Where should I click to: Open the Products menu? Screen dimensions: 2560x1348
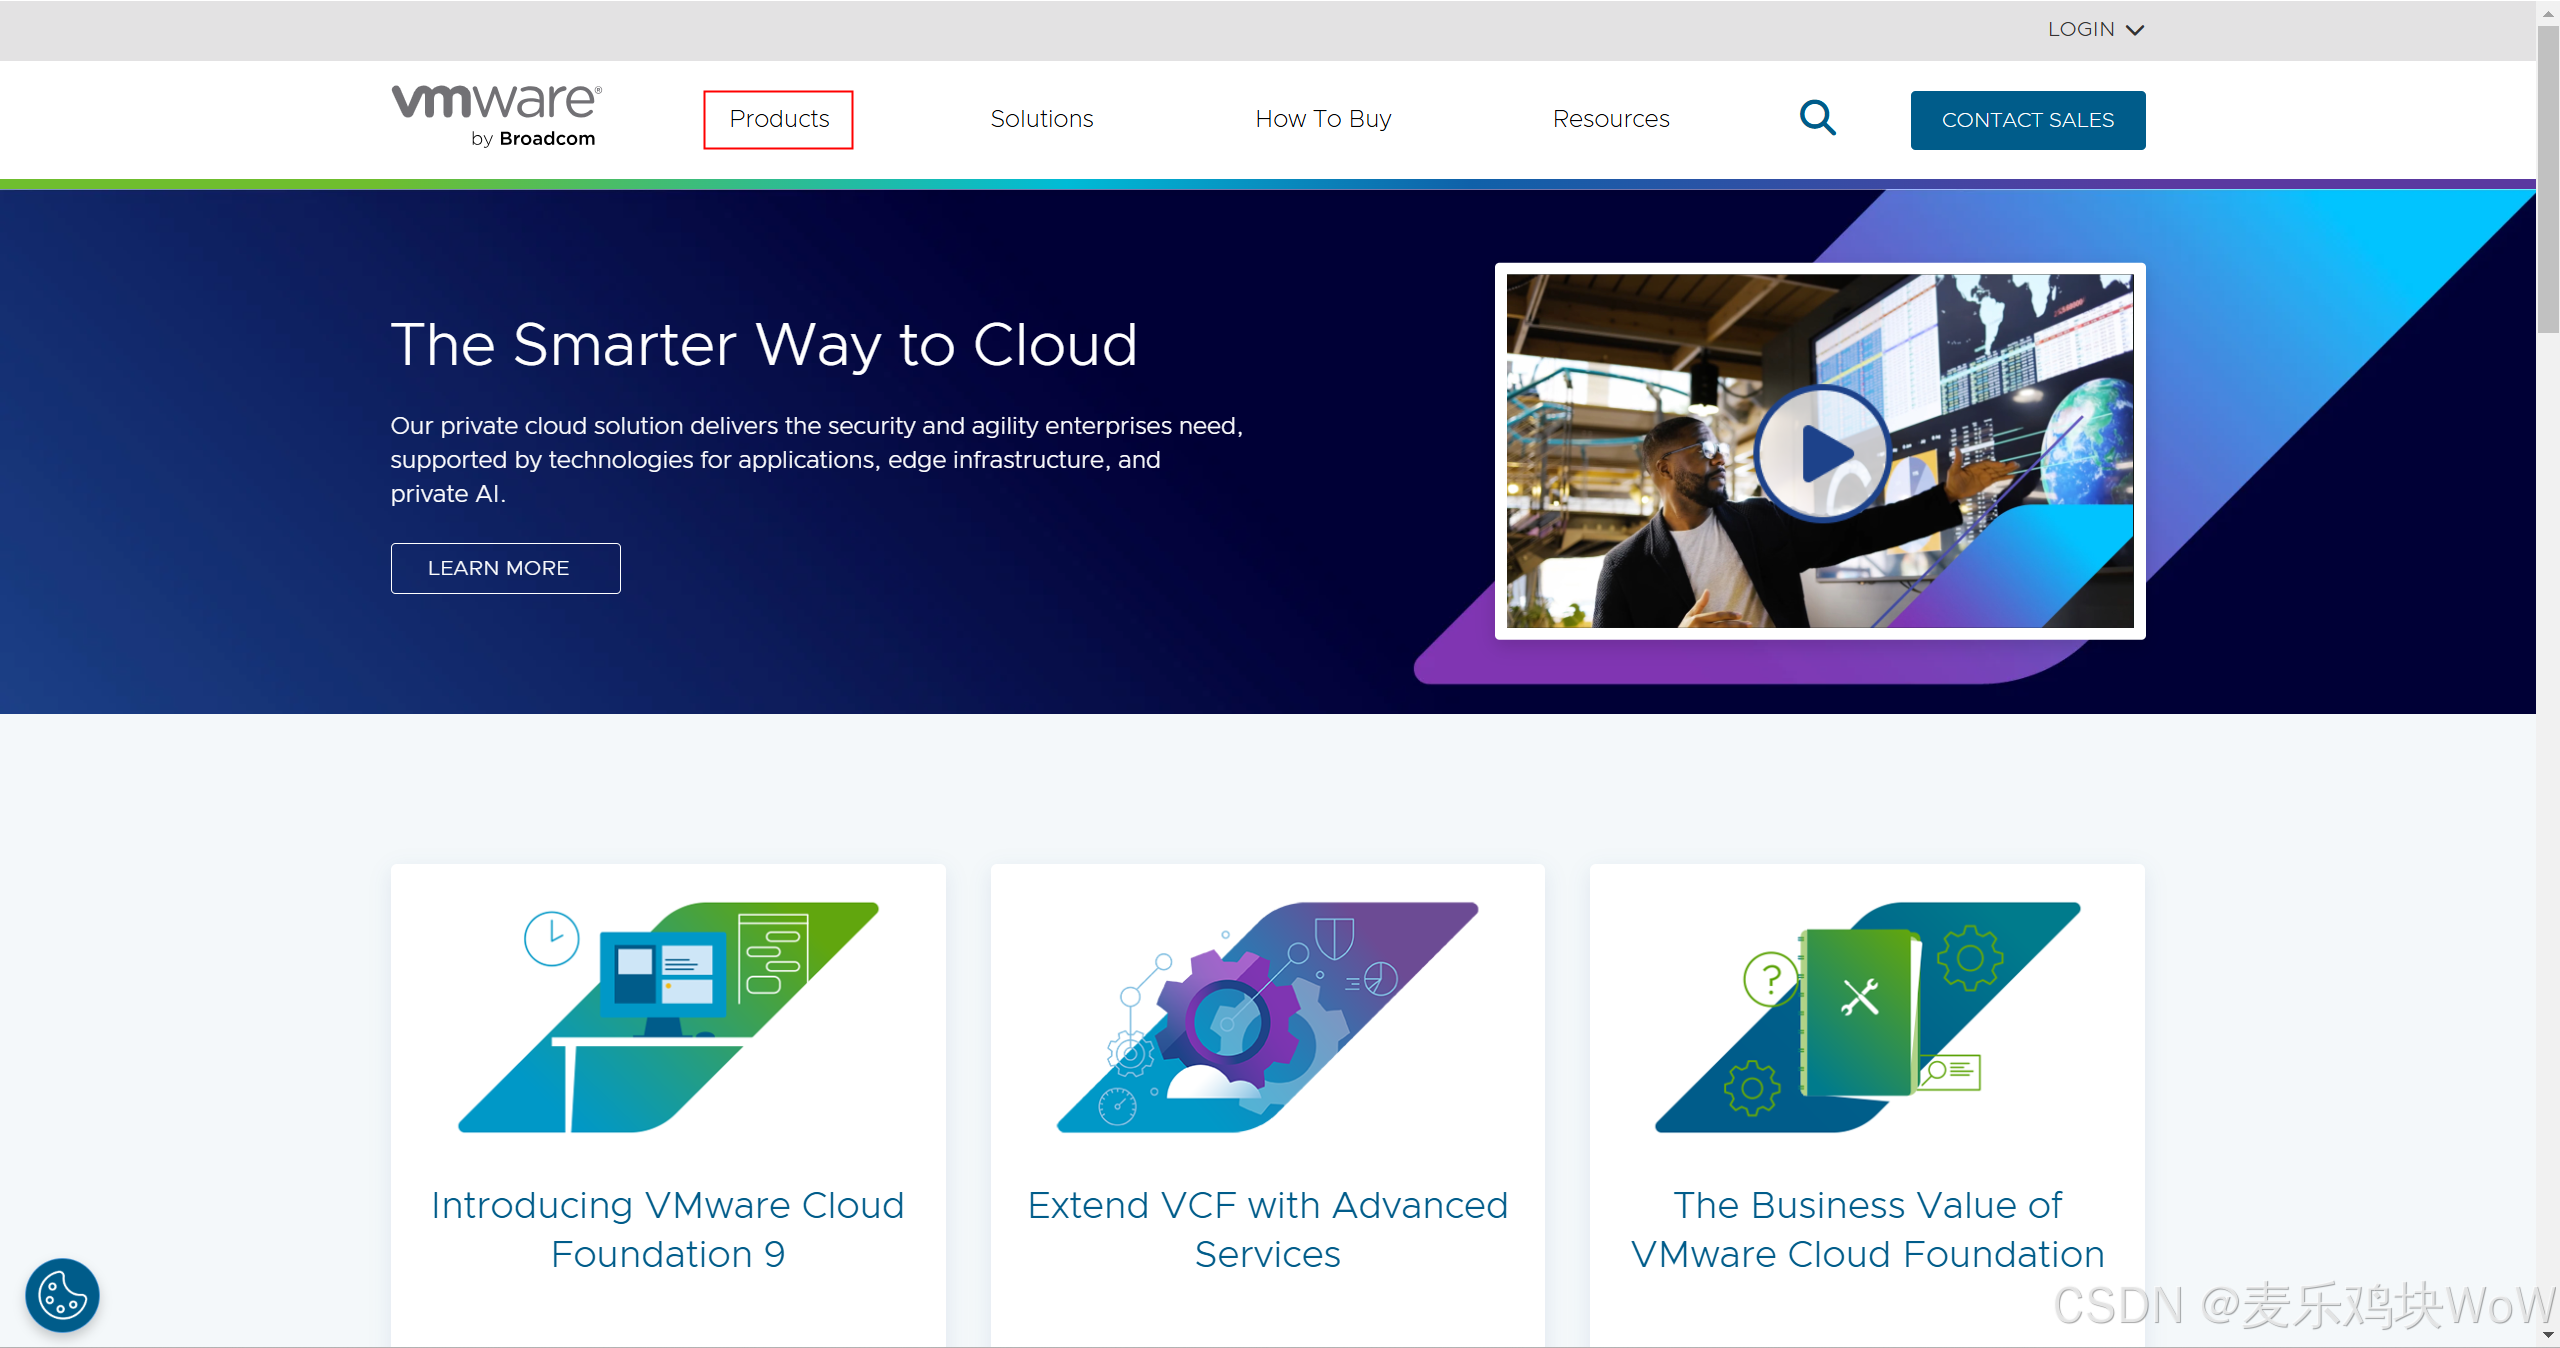click(x=779, y=119)
